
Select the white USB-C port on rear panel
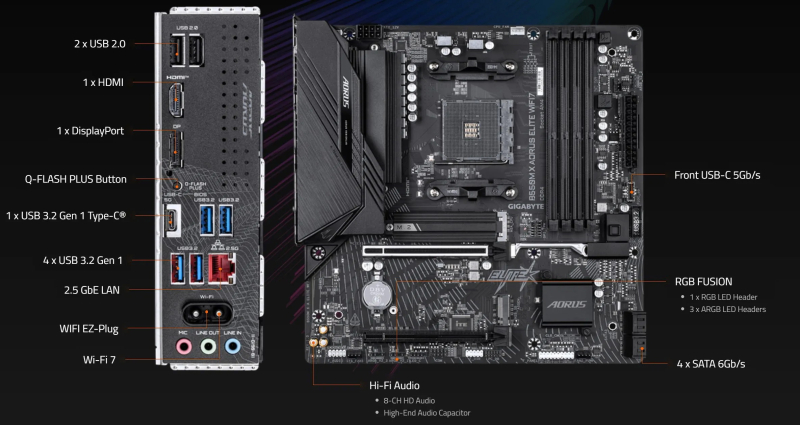click(173, 220)
